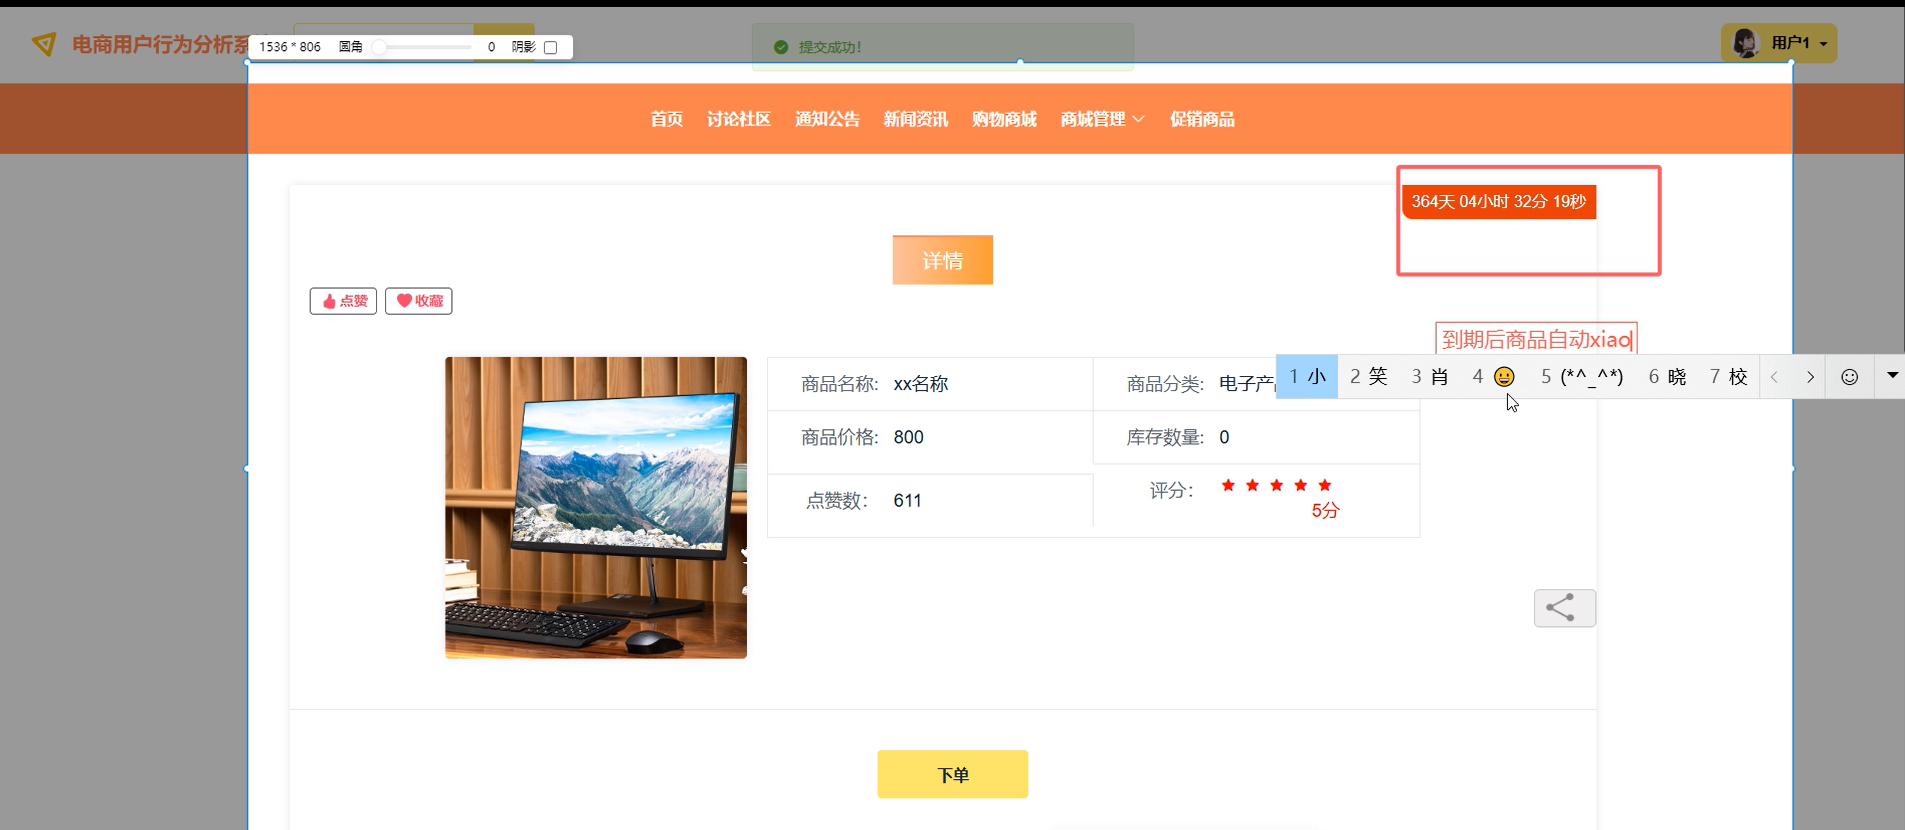Expand the IME candidate list arrow
The height and width of the screenshot is (830, 1905).
click(1892, 376)
